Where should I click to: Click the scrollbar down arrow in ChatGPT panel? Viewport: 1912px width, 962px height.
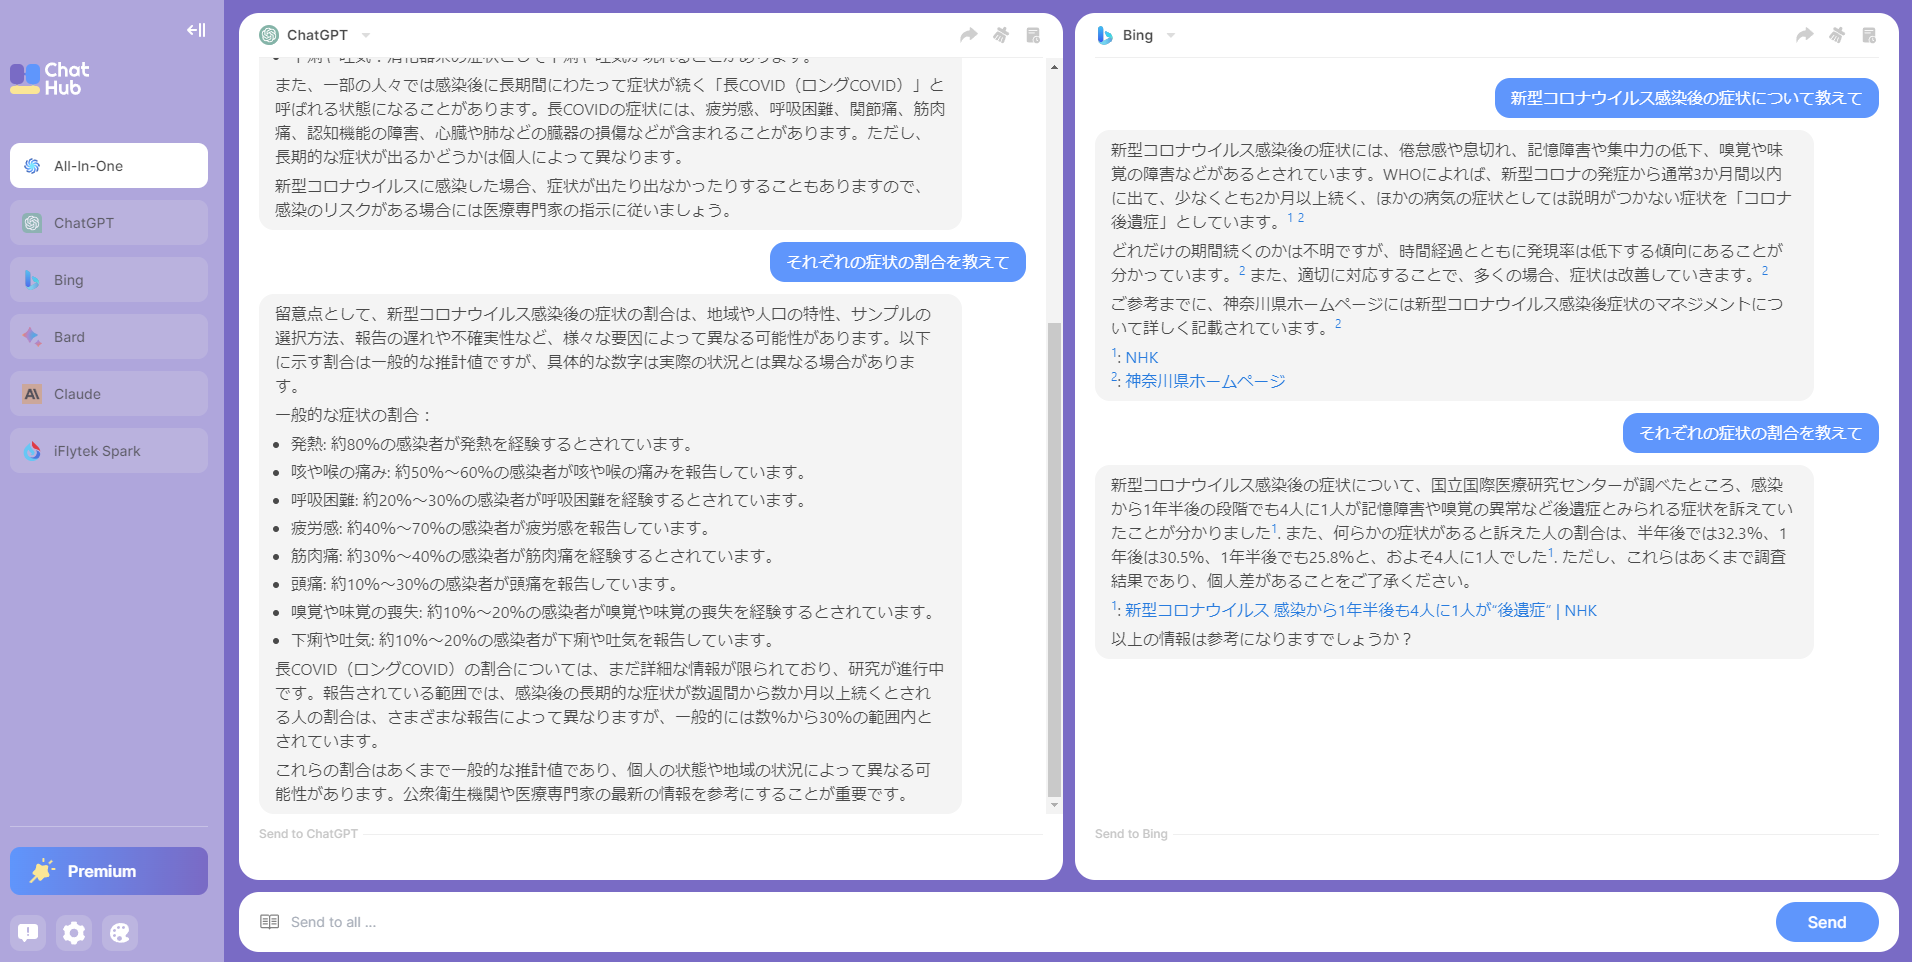[1054, 805]
